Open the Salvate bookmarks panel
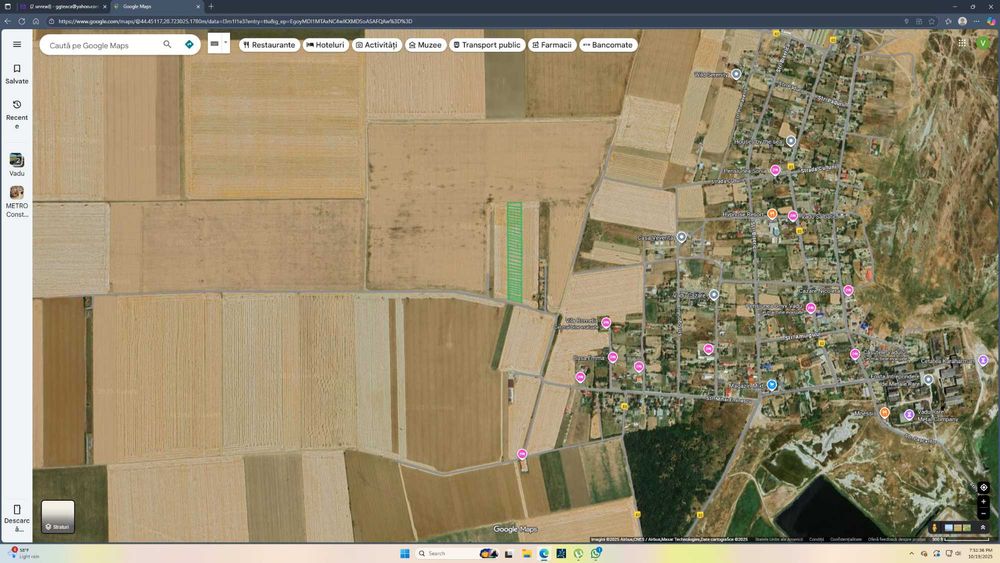Image resolution: width=1000 pixels, height=563 pixels. tap(17, 74)
